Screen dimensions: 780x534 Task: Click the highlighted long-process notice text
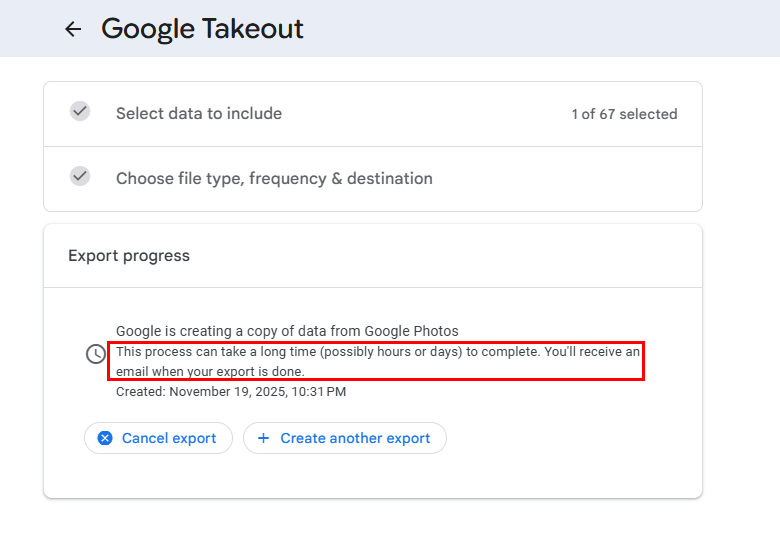[377, 361]
